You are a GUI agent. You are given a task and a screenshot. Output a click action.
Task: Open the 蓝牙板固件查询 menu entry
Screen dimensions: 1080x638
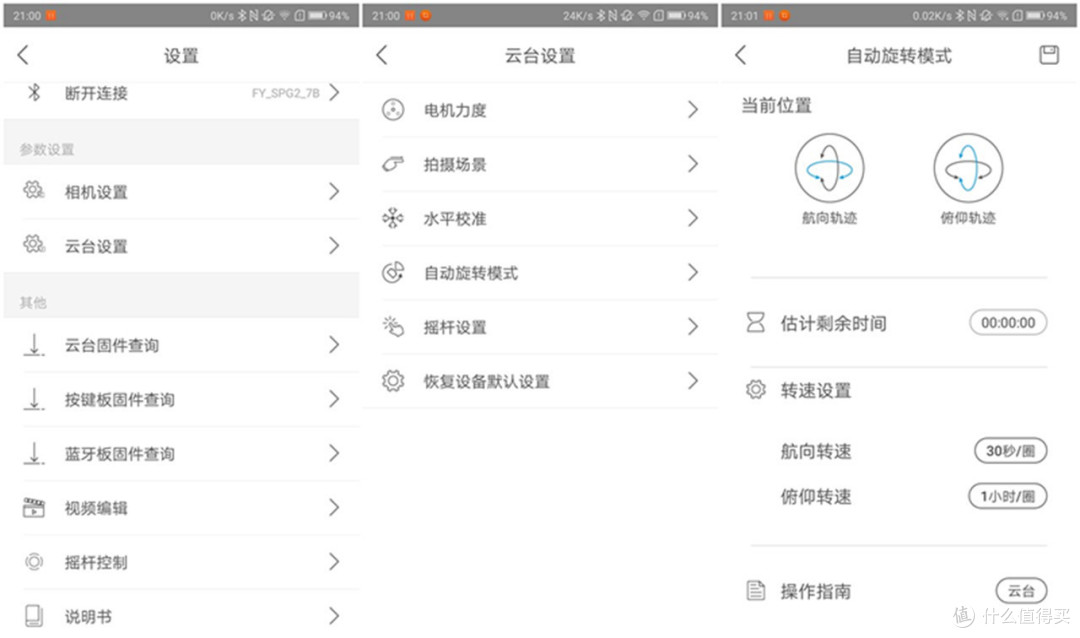point(181,453)
